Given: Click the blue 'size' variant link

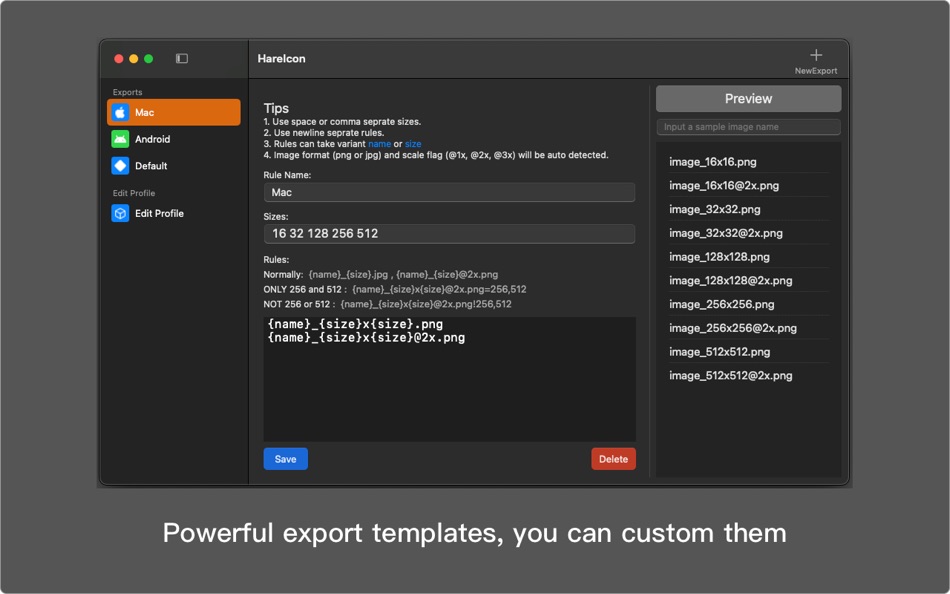Looking at the screenshot, I should tap(413, 144).
